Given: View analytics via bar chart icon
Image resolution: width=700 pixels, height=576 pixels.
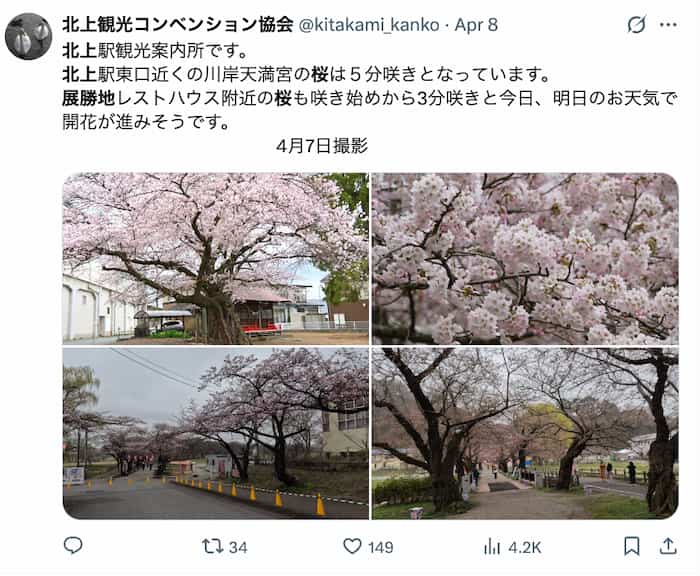Looking at the screenshot, I should [x=492, y=546].
